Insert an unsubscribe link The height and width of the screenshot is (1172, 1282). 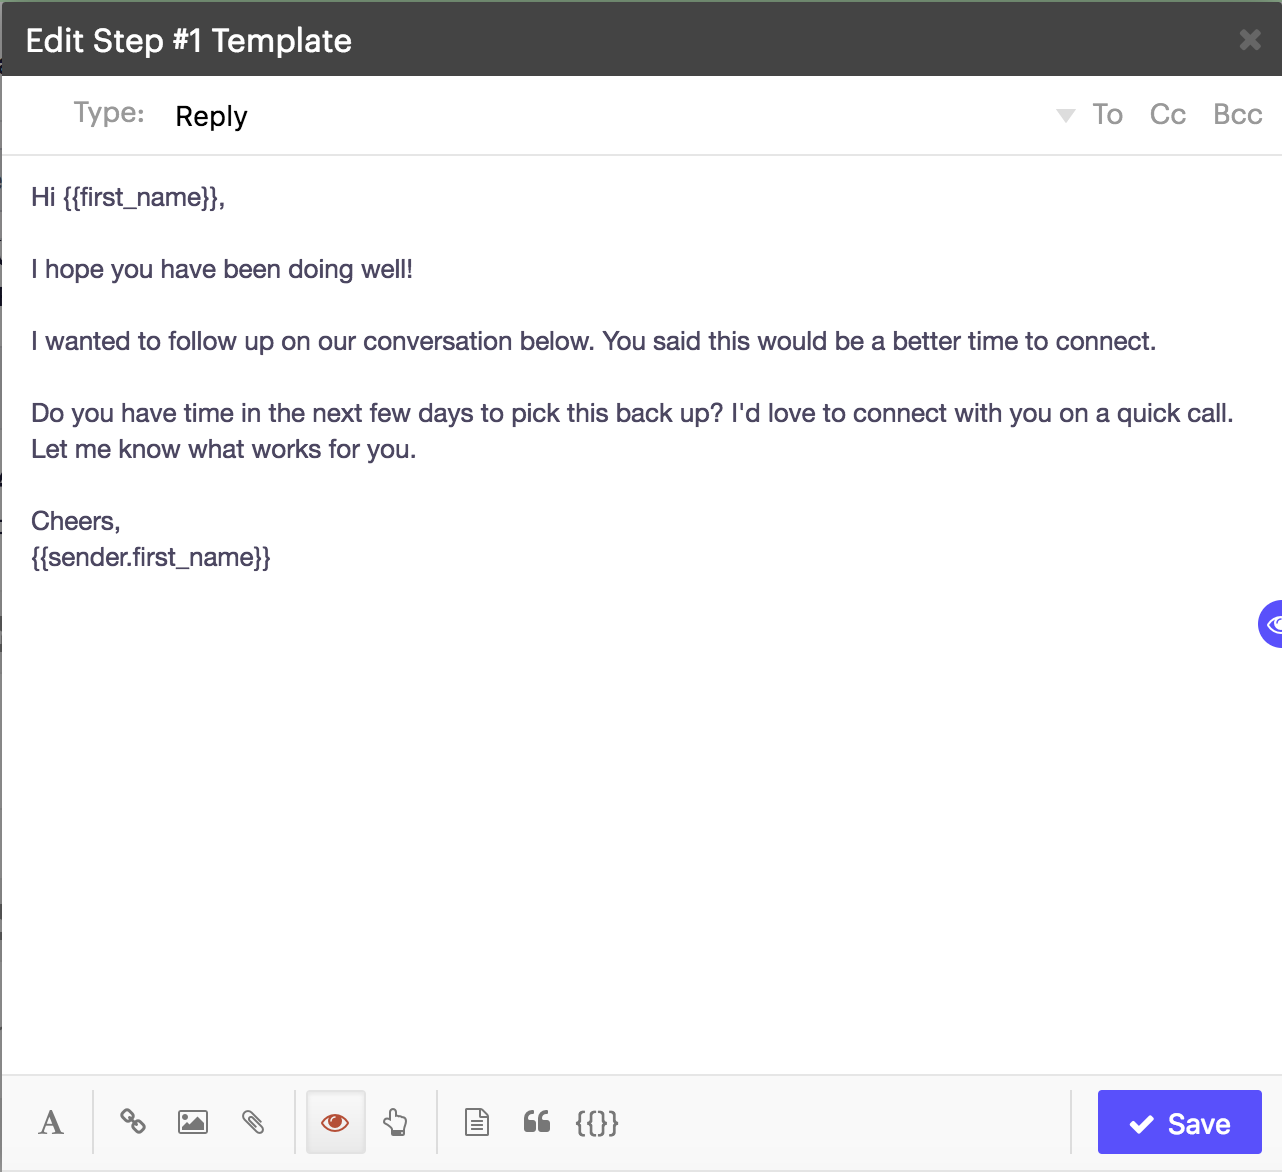point(396,1122)
